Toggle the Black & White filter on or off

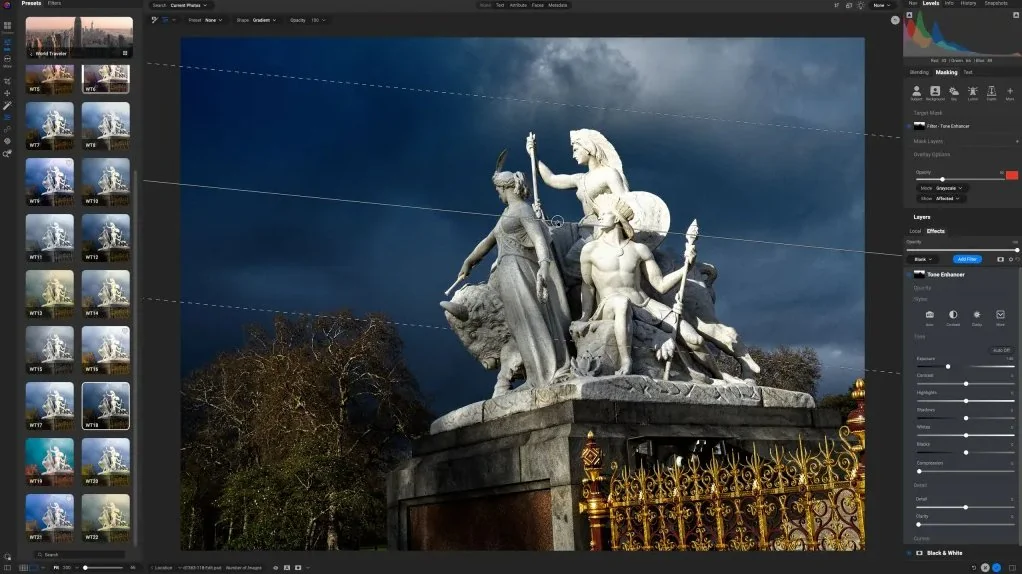click(x=909, y=553)
